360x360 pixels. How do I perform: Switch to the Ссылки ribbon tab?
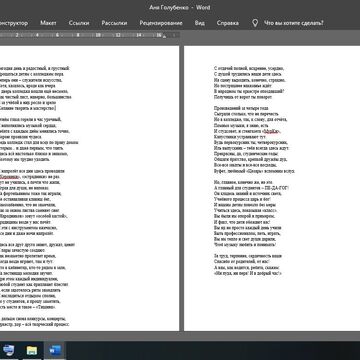[79, 23]
